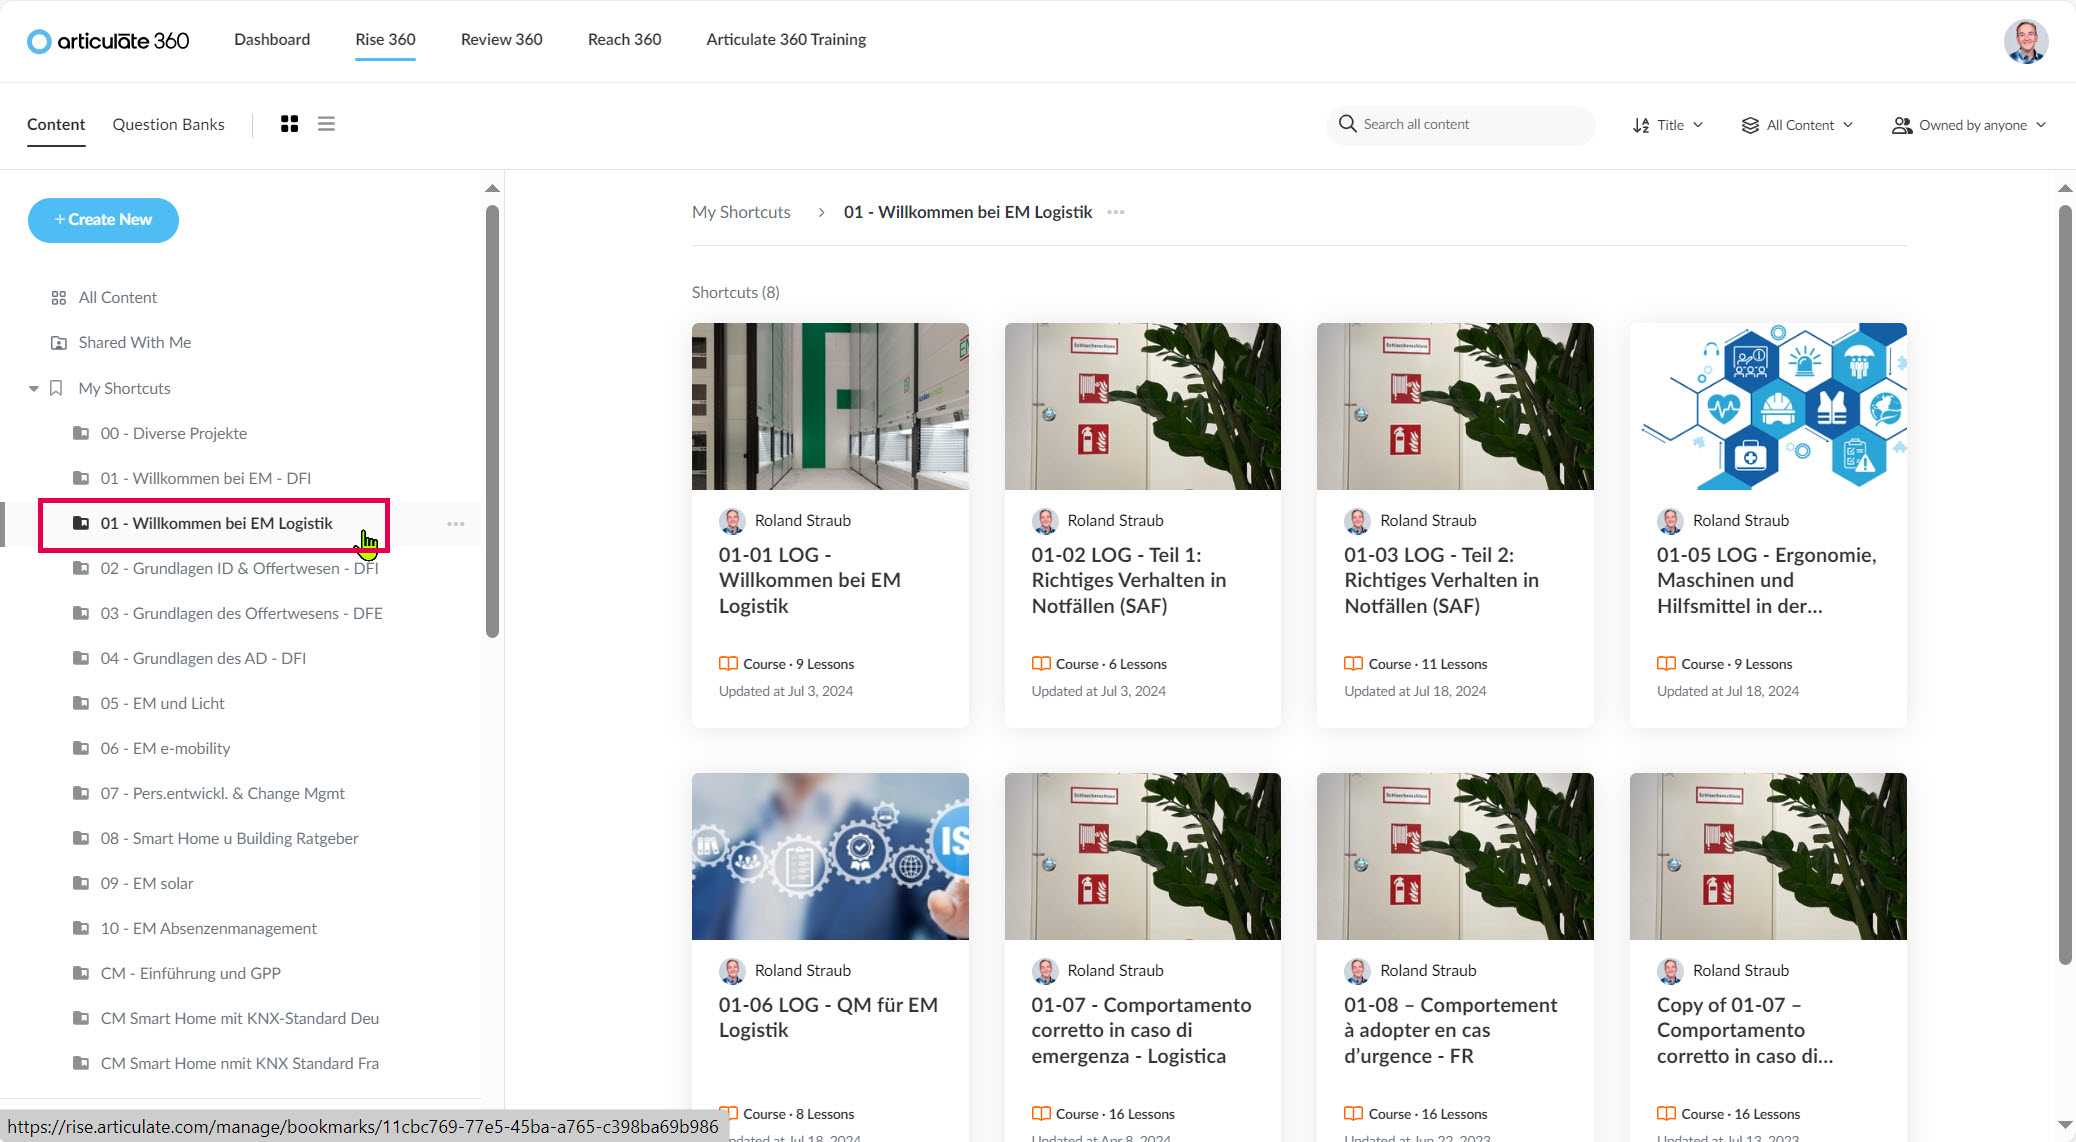Open 01-08 Comportement à adopter course title
The width and height of the screenshot is (2076, 1142).
tap(1450, 1031)
